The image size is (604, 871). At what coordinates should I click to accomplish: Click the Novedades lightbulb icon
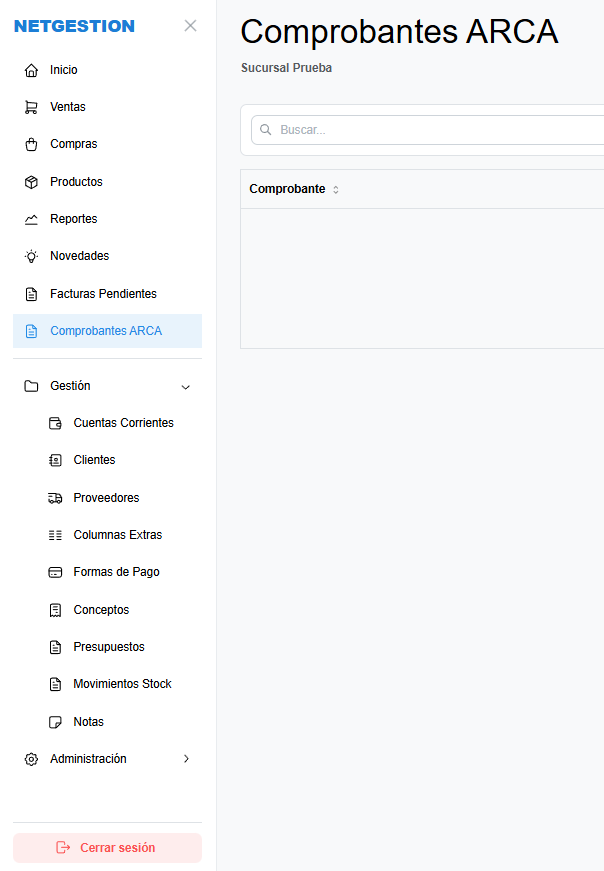pyautogui.click(x=30, y=255)
